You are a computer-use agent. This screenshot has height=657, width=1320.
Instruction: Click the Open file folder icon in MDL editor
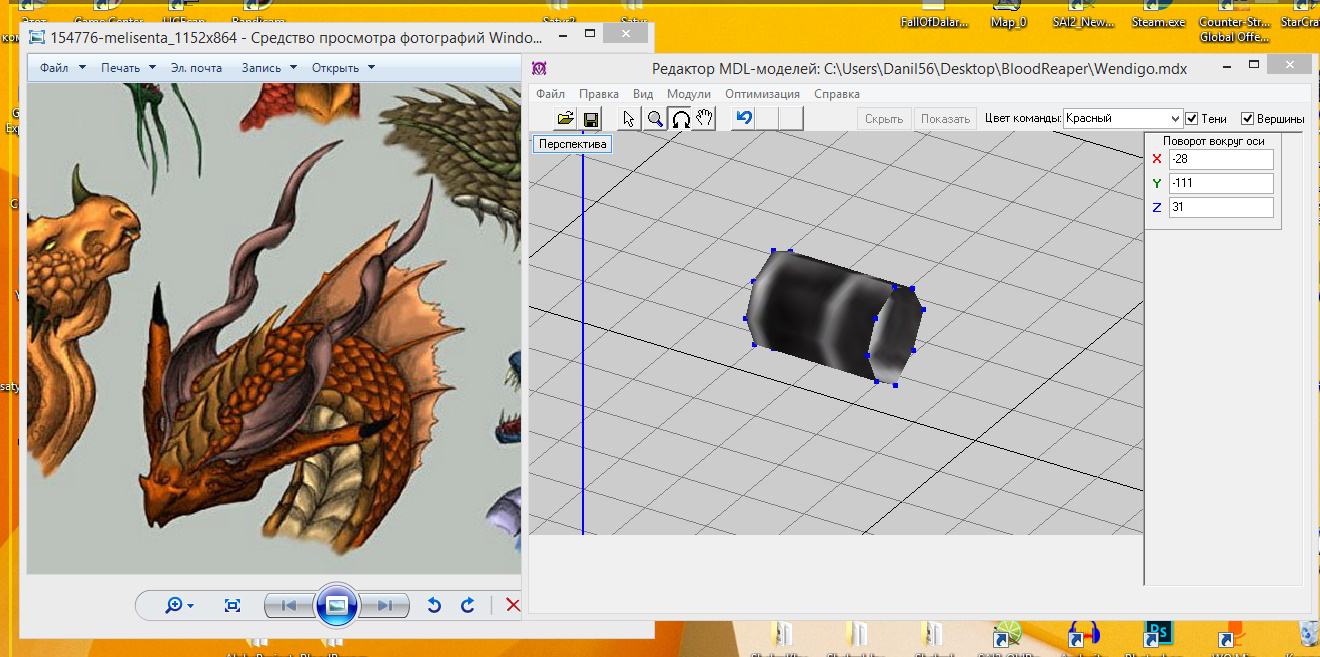pyautogui.click(x=566, y=119)
